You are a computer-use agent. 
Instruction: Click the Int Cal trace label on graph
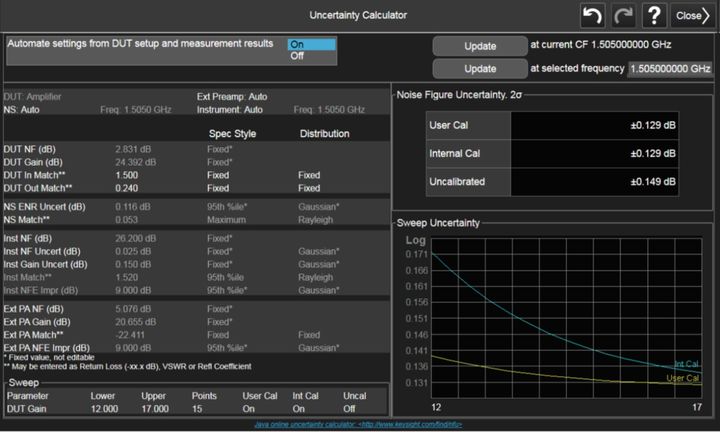point(686,364)
